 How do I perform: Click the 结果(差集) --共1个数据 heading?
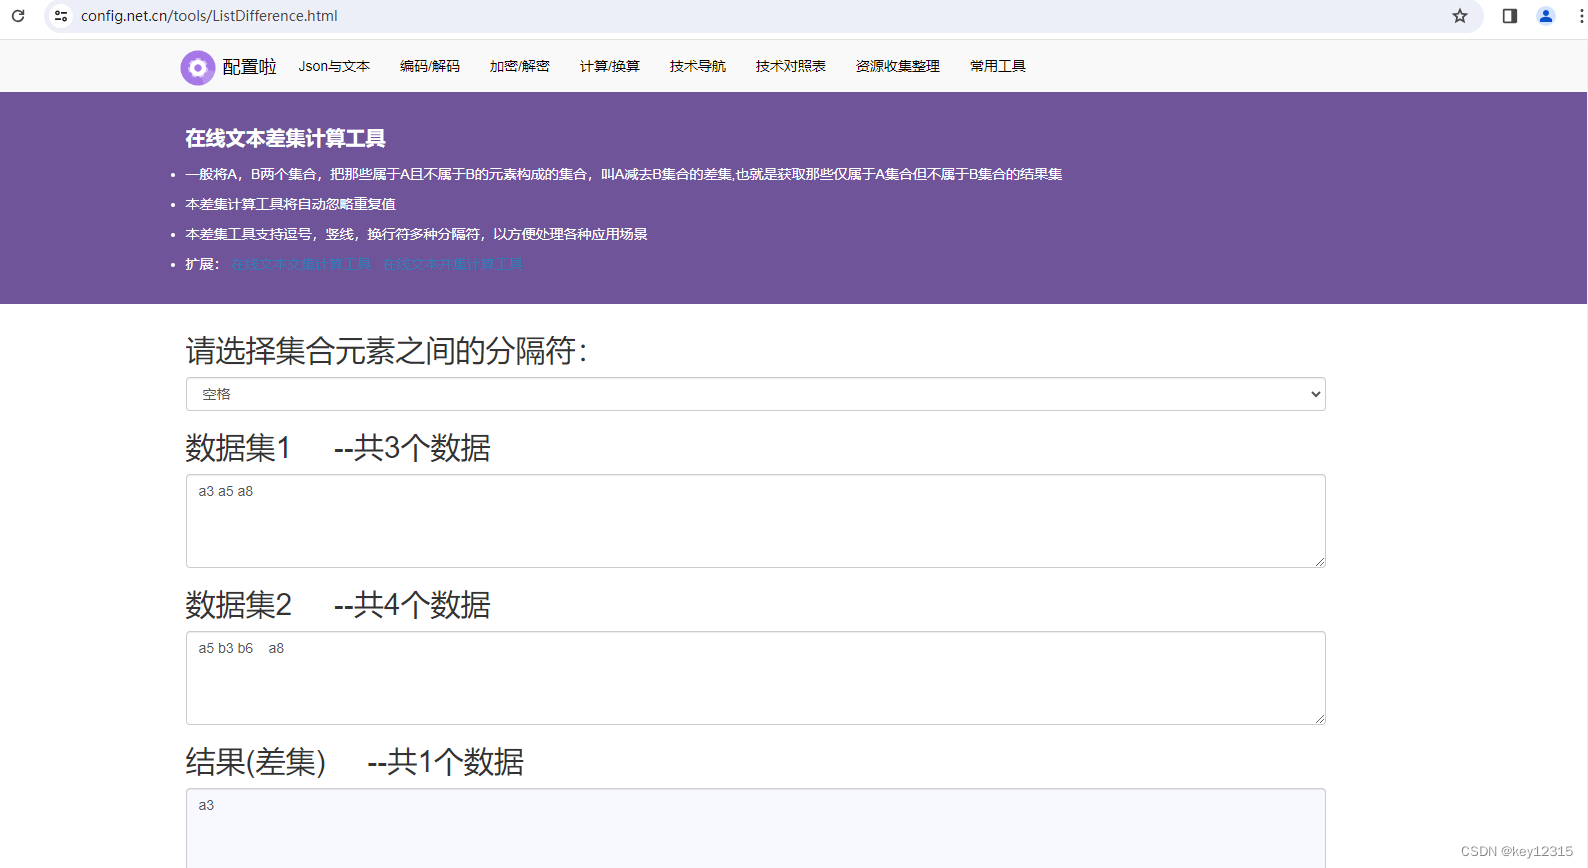(355, 762)
